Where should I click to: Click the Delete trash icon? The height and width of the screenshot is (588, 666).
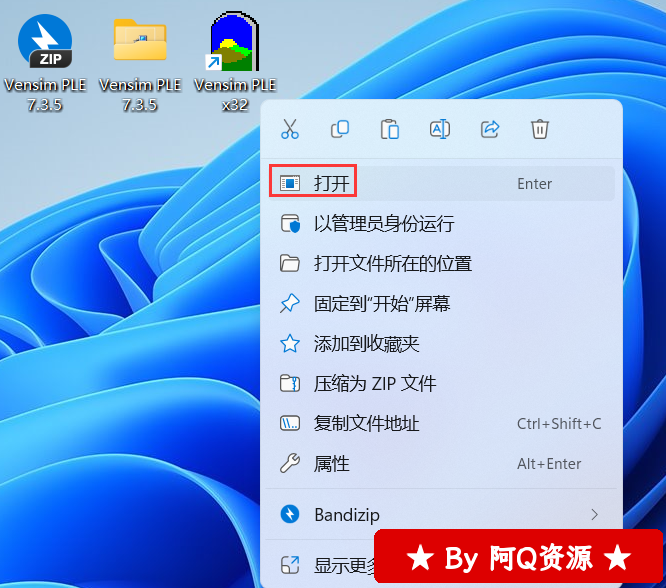point(540,129)
